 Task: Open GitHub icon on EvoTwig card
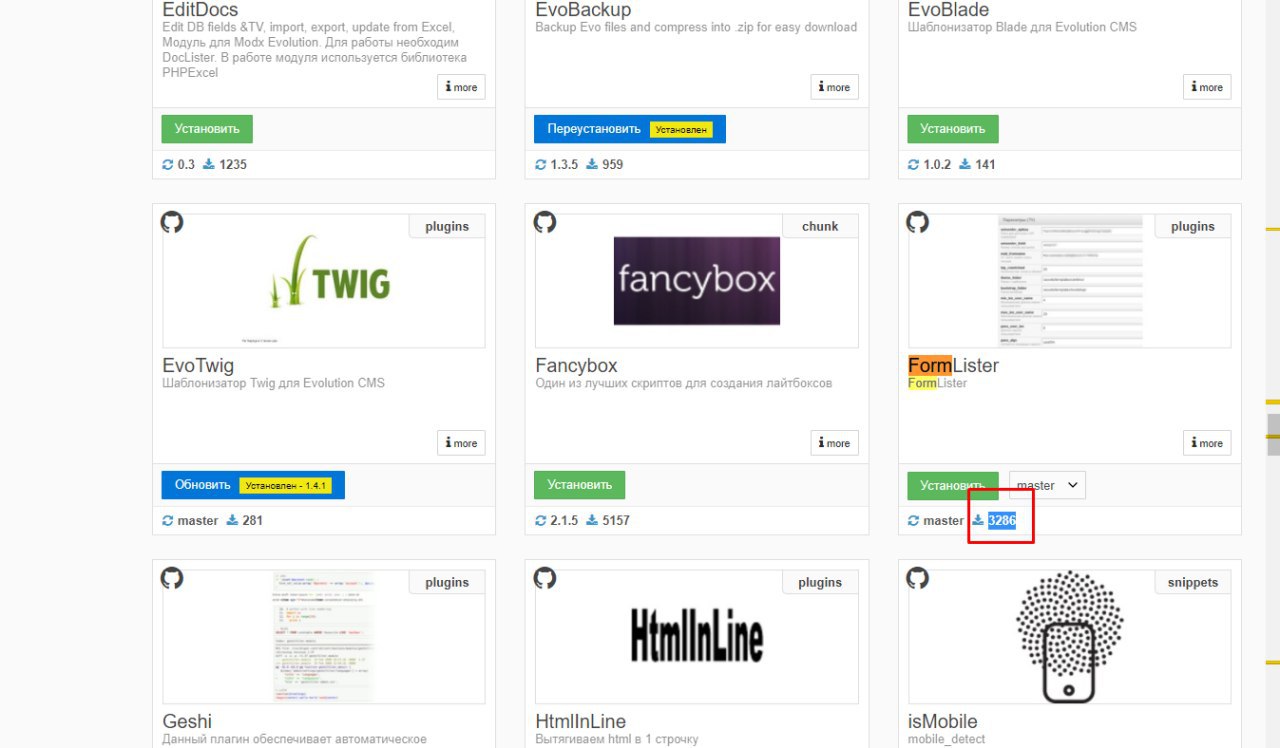(x=172, y=222)
